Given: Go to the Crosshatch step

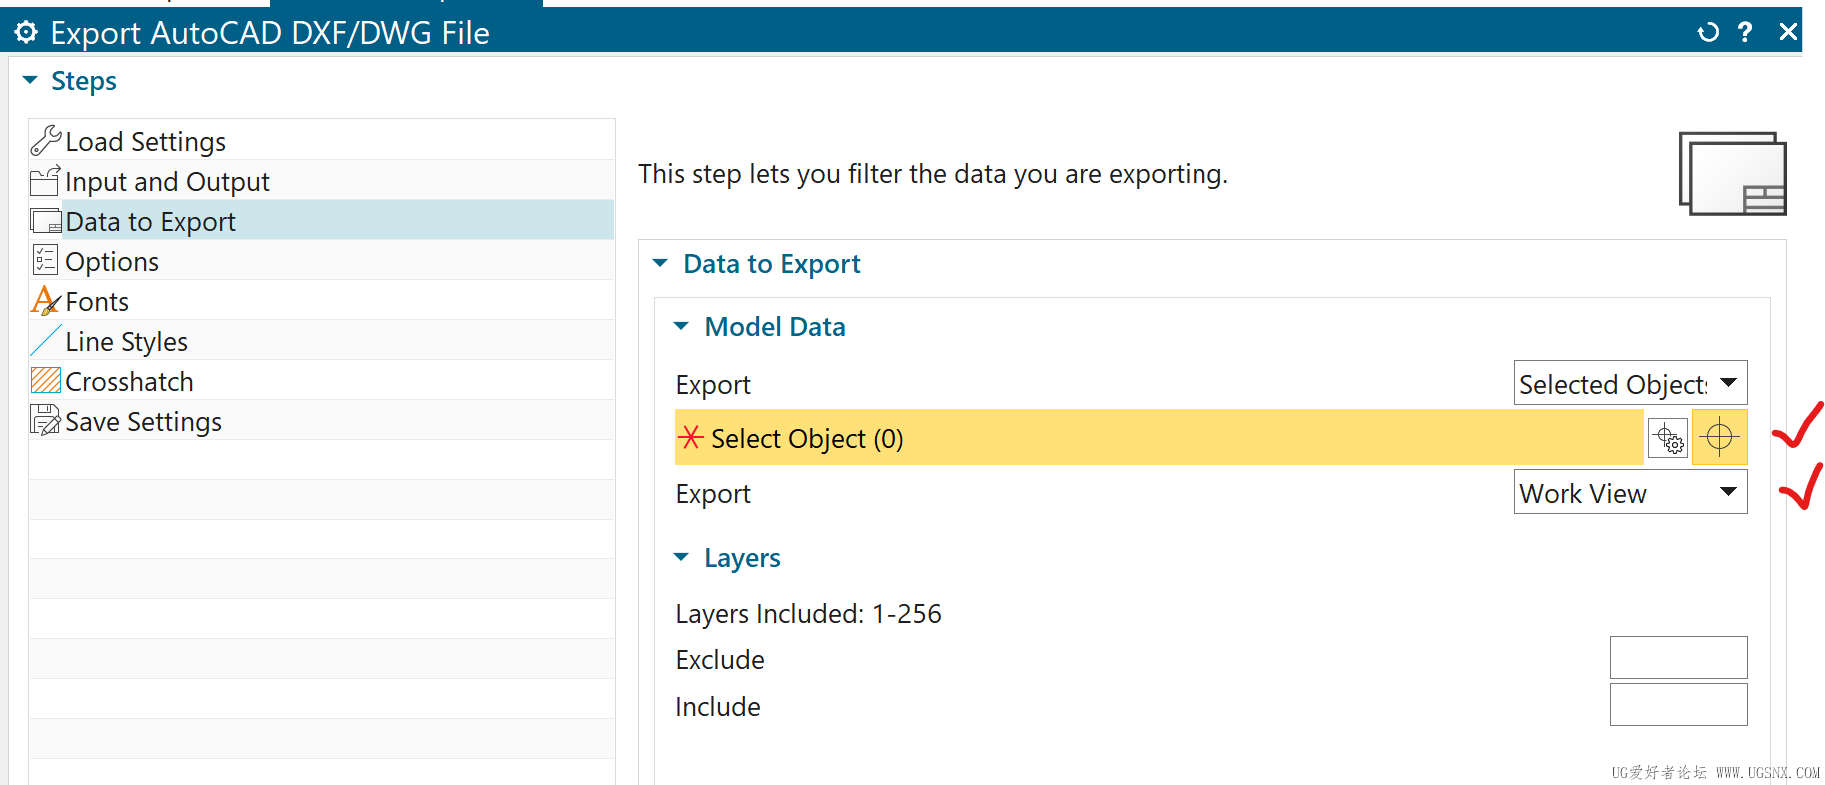Looking at the screenshot, I should click(x=322, y=380).
